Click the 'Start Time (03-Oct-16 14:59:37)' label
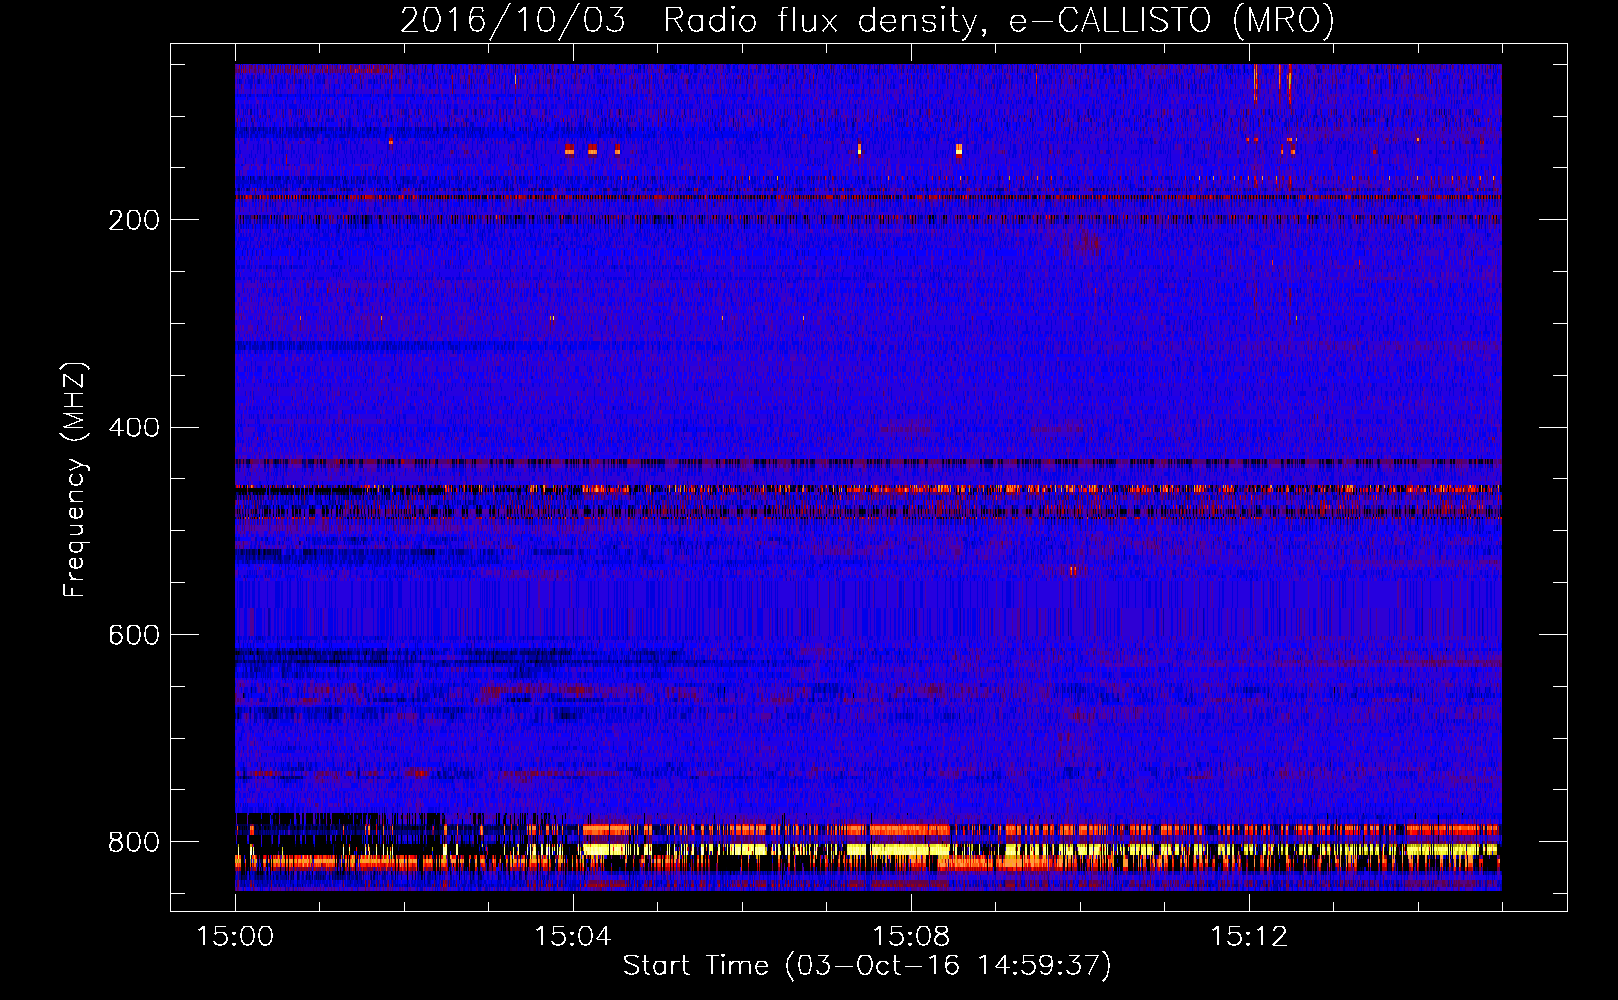This screenshot has width=1618, height=1000. tap(867, 965)
